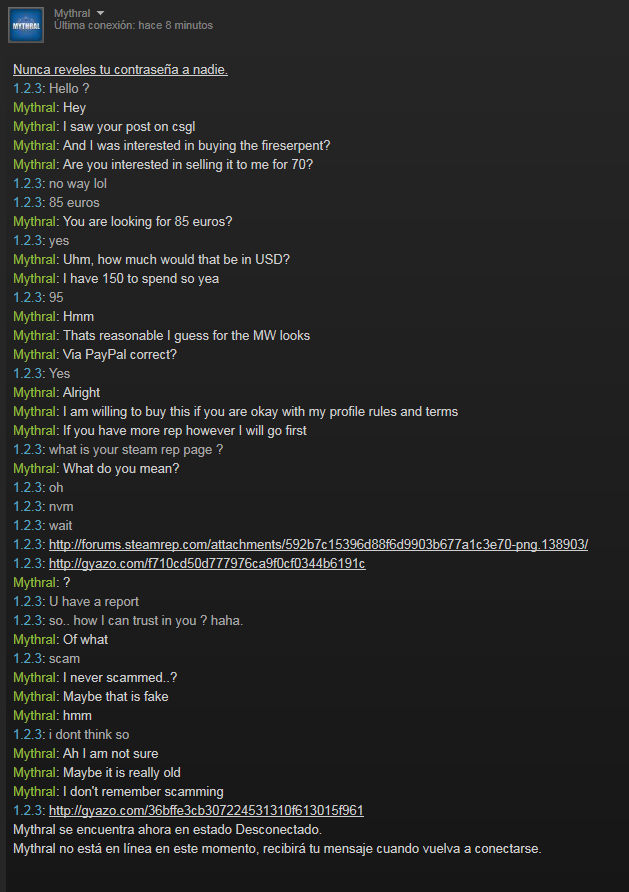
Task: Click the 'Desconectado' status notification line
Action: (x=167, y=829)
